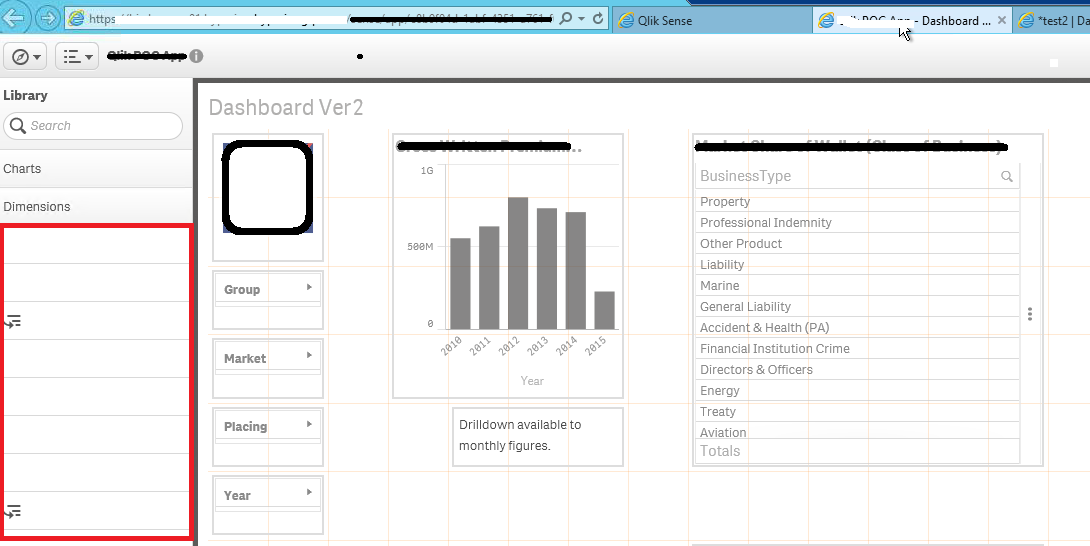Image resolution: width=1090 pixels, height=546 pixels.
Task: Open the list global menu button
Action: [x=76, y=56]
